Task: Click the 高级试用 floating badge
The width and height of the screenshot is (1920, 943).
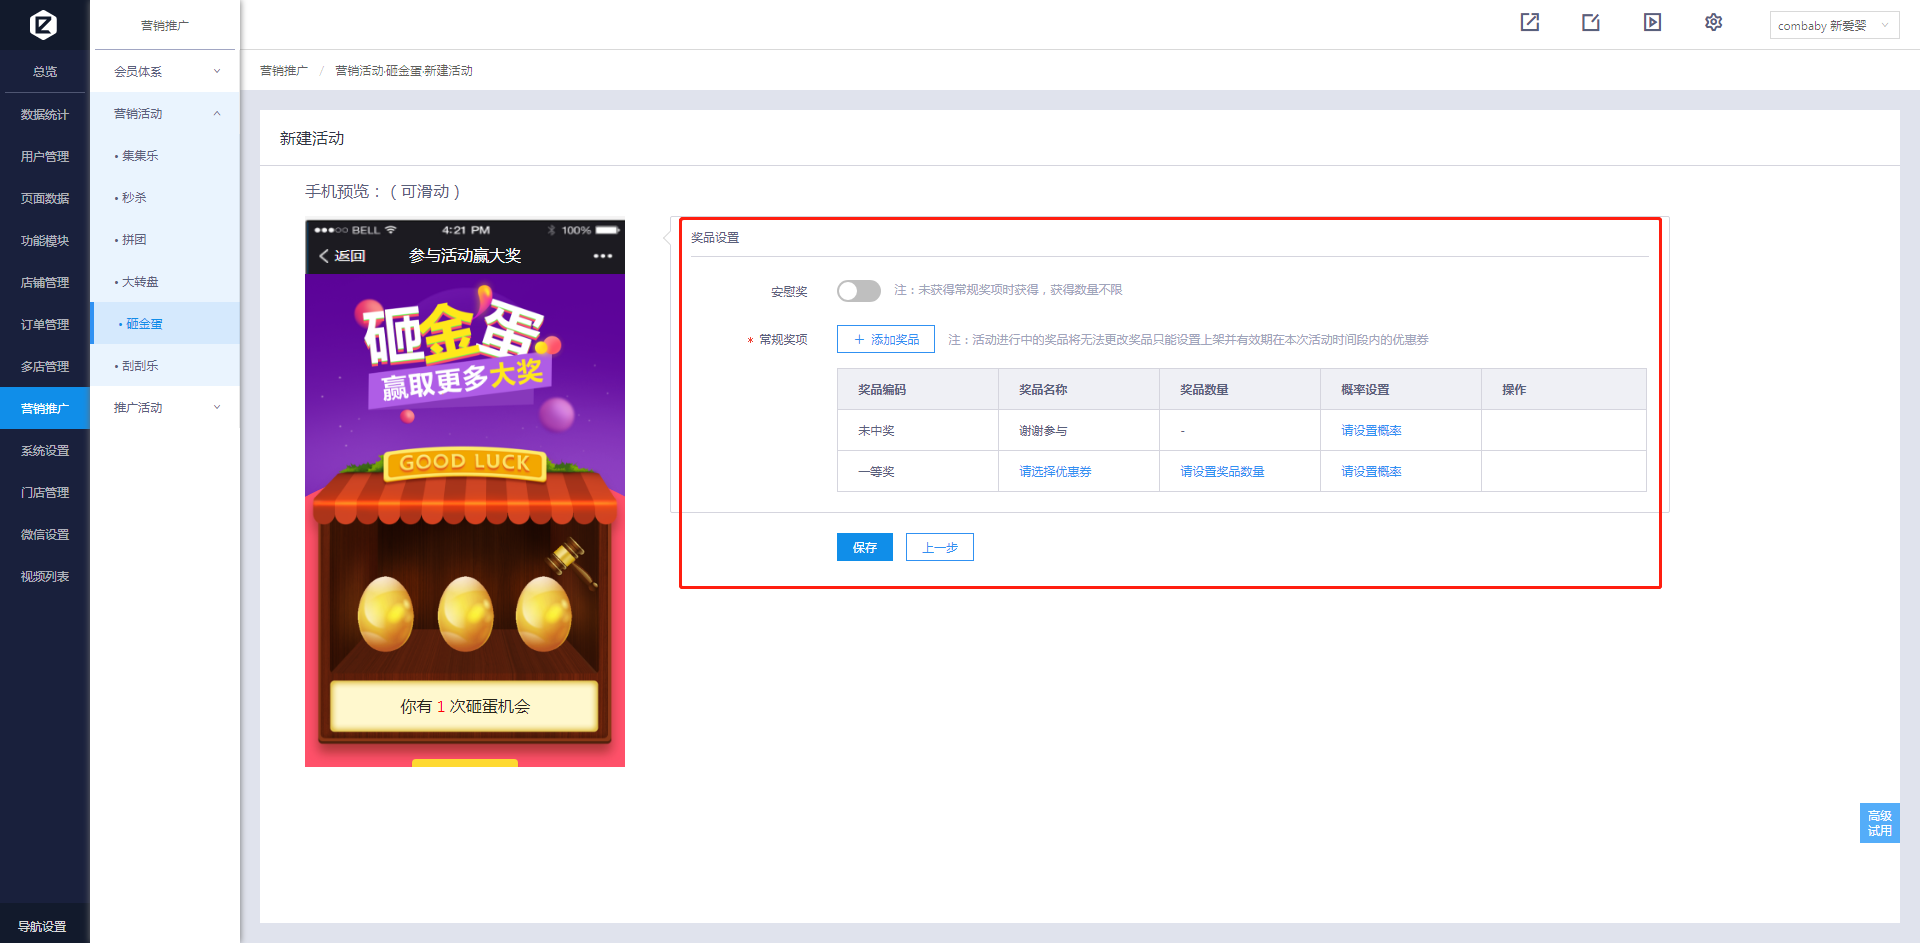Action: (1879, 823)
